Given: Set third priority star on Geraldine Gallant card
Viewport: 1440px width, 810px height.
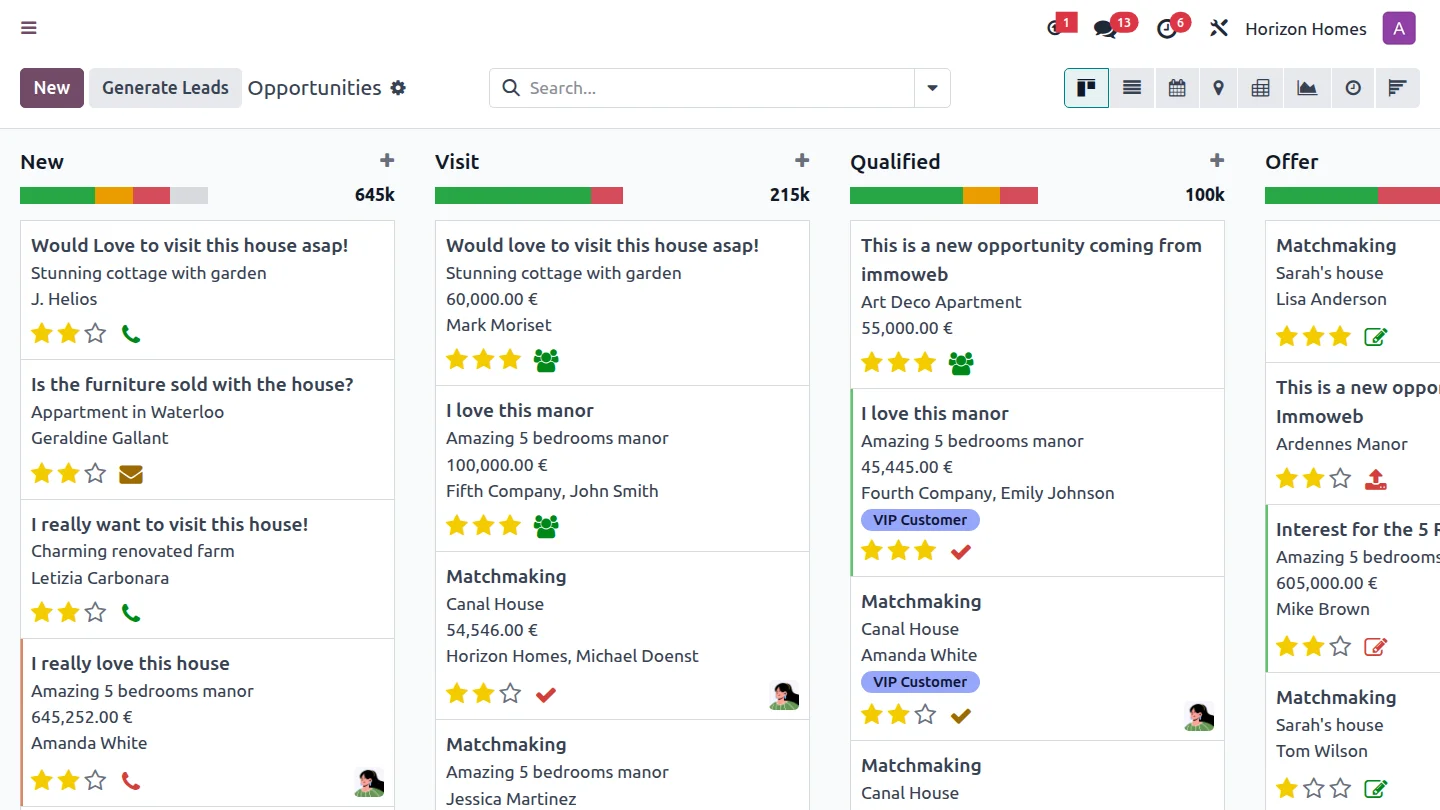Looking at the screenshot, I should tap(95, 473).
